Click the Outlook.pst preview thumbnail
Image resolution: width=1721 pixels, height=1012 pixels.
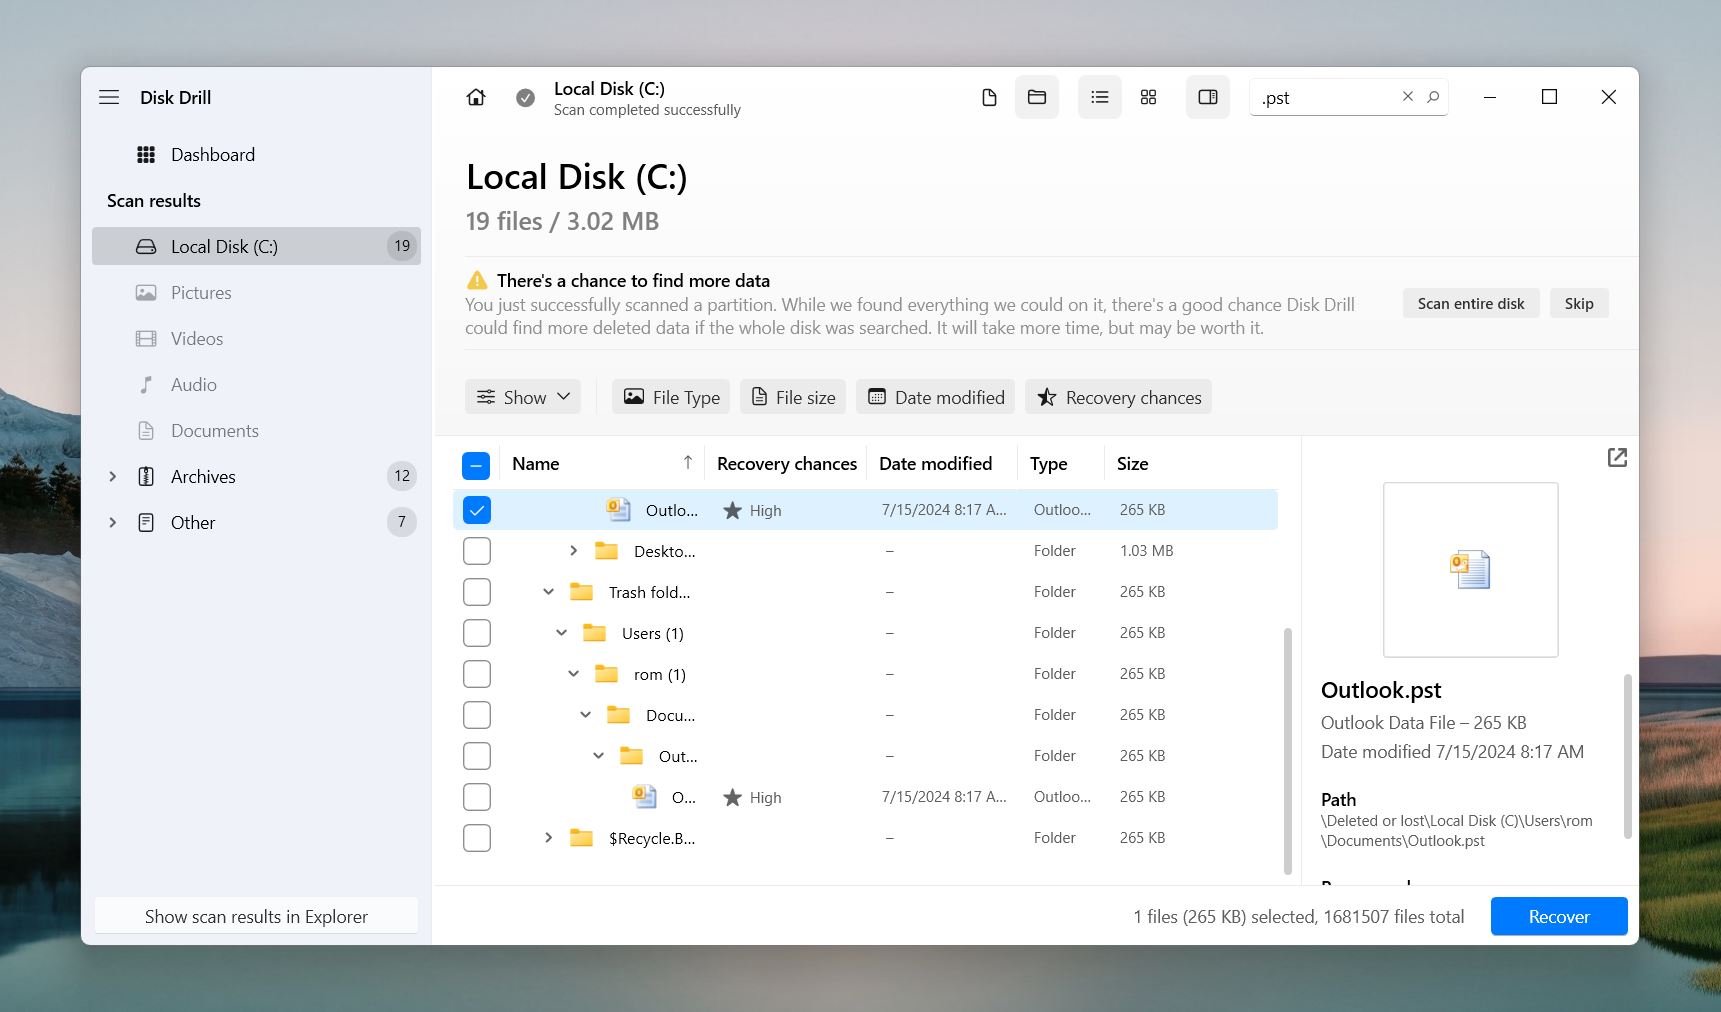pyautogui.click(x=1470, y=570)
